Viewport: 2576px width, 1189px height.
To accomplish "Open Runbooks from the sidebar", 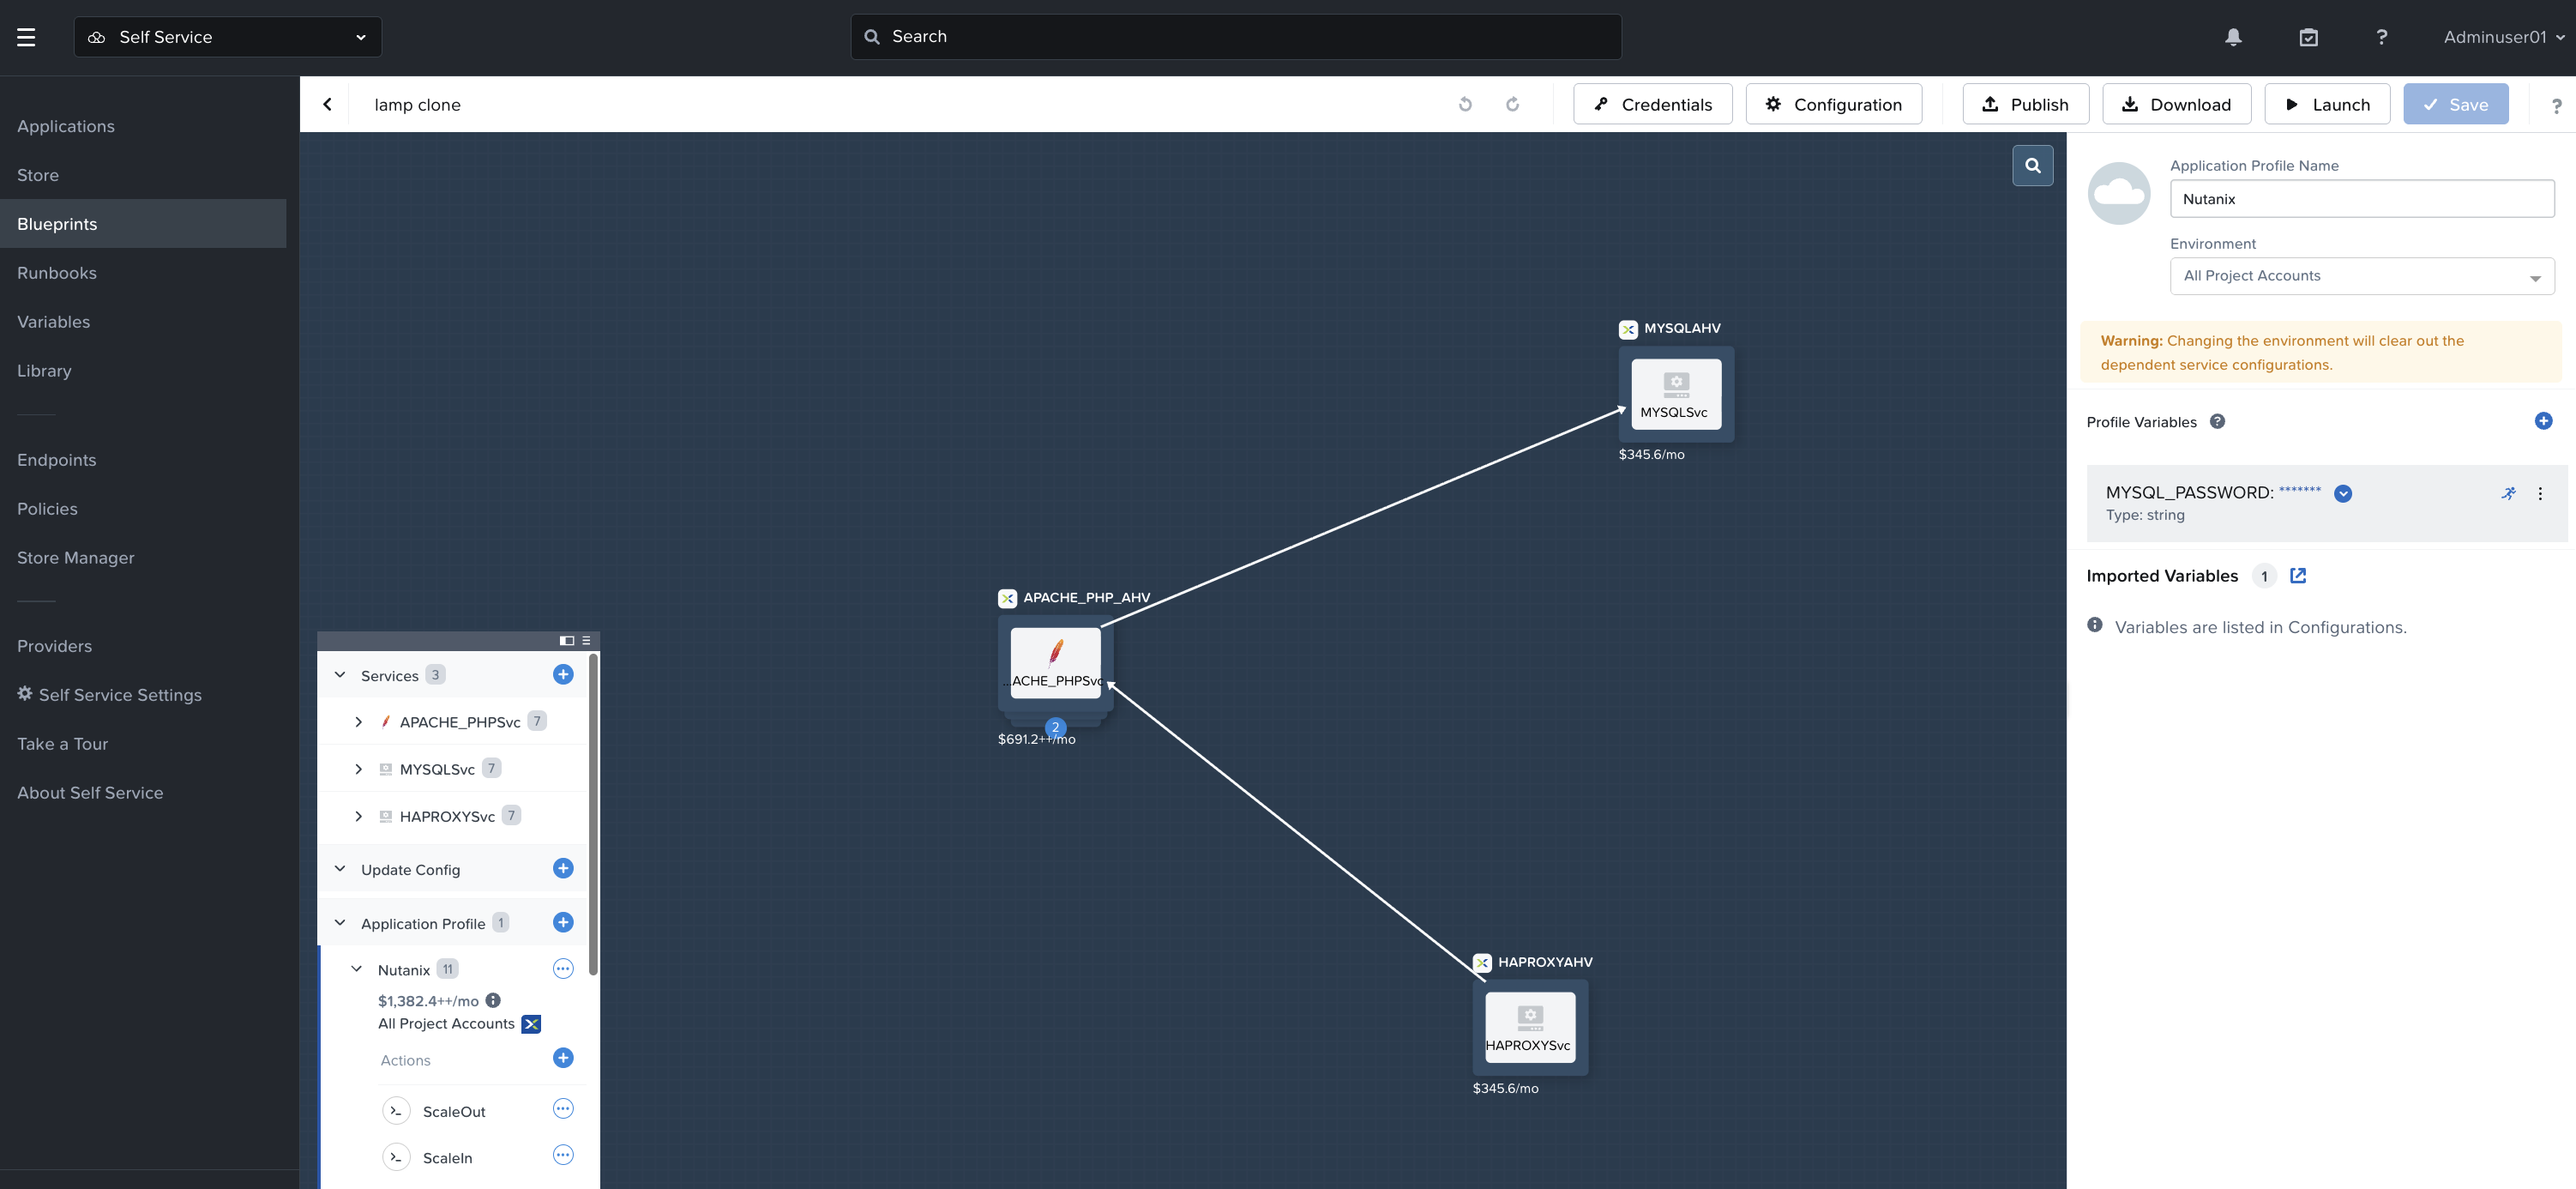I will click(x=57, y=273).
